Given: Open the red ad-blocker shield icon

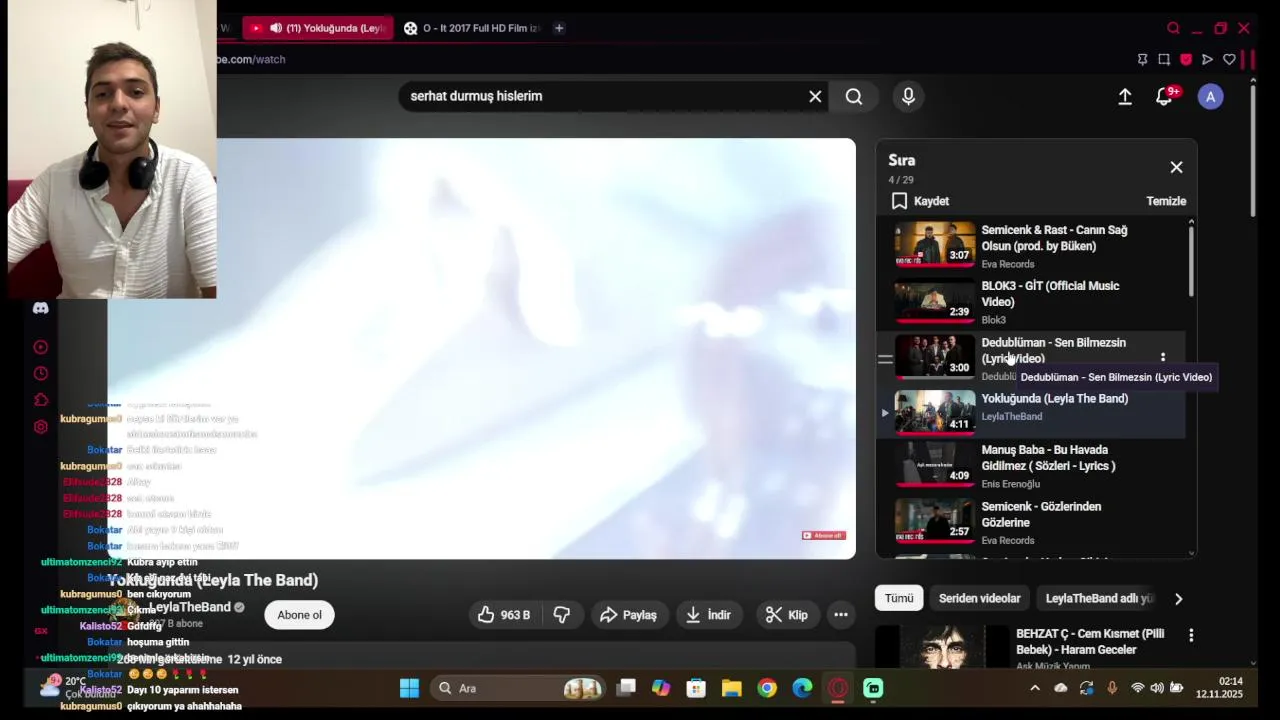Looking at the screenshot, I should pyautogui.click(x=1186, y=59).
